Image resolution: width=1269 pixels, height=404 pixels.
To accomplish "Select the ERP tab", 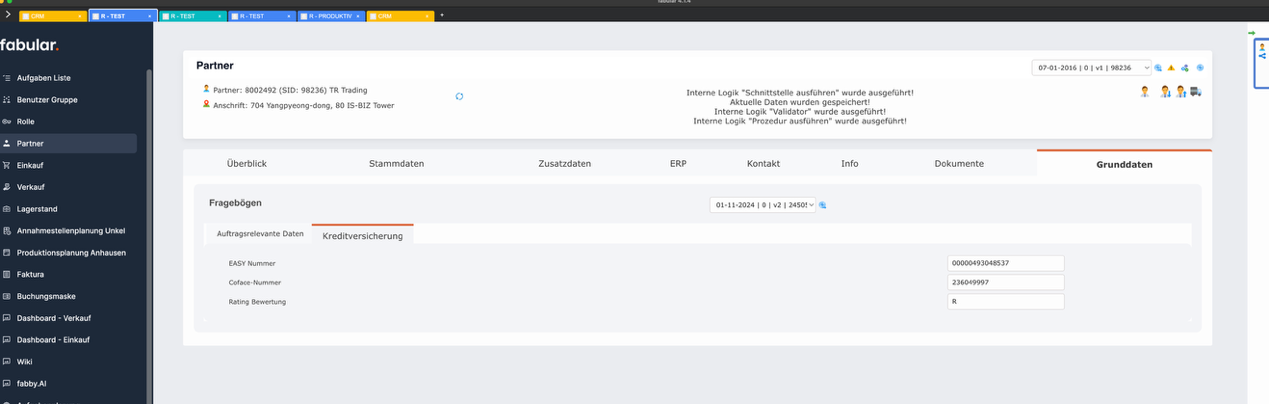I will tap(678, 163).
